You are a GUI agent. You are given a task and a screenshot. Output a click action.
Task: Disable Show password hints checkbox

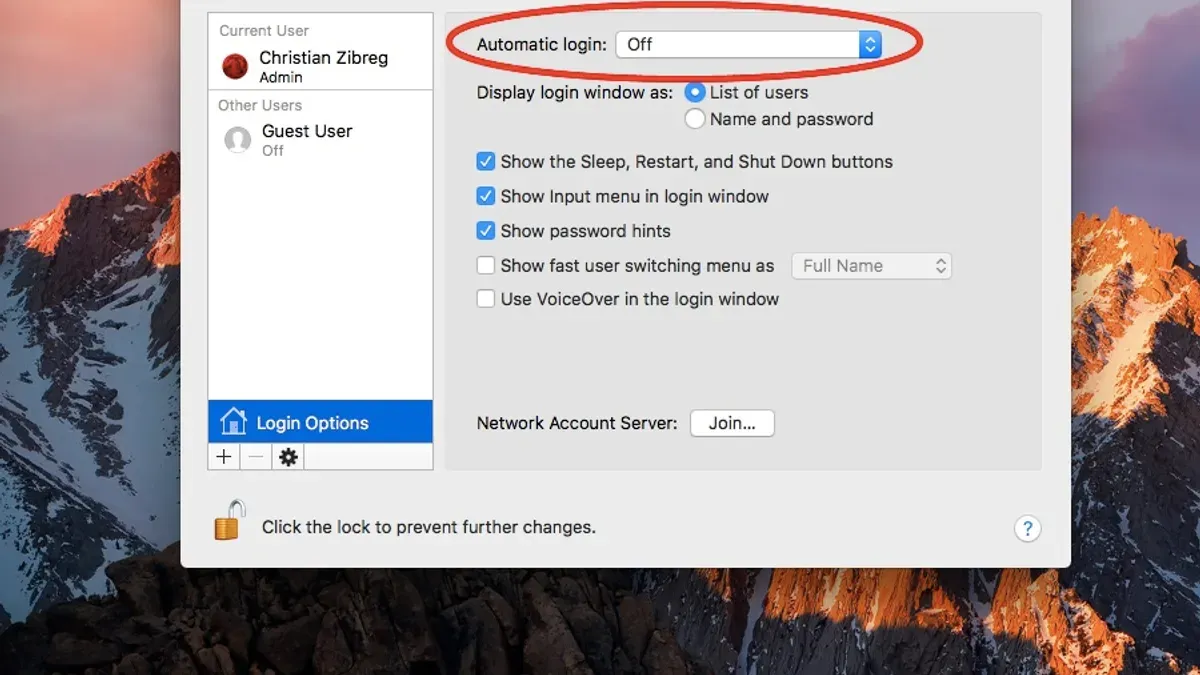[x=486, y=231]
